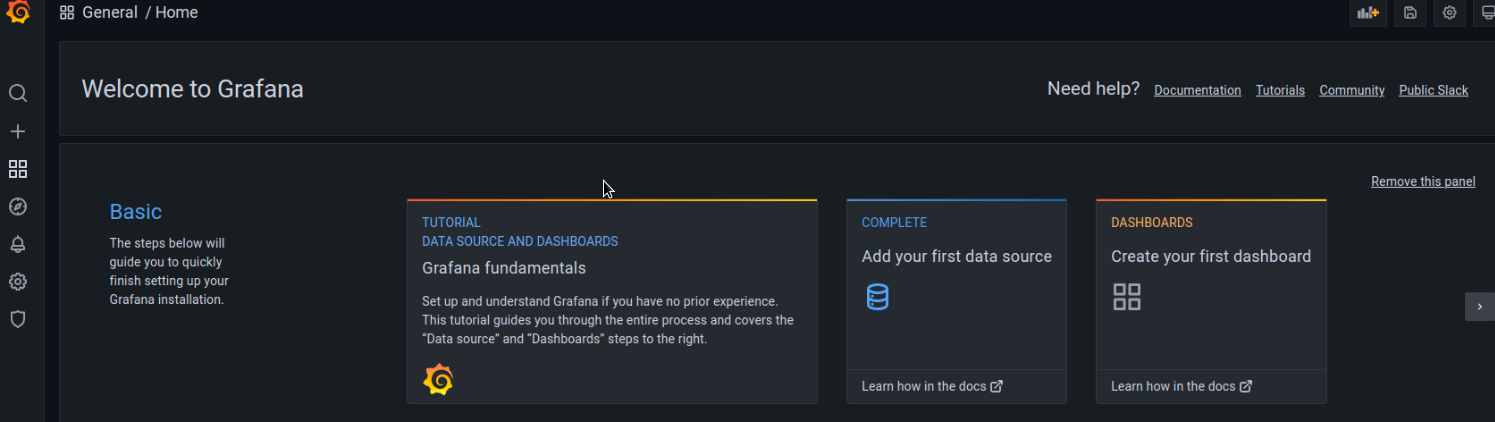The width and height of the screenshot is (1495, 422).
Task: Toggle the cycle view mode monitor icon
Action: [x=1487, y=13]
